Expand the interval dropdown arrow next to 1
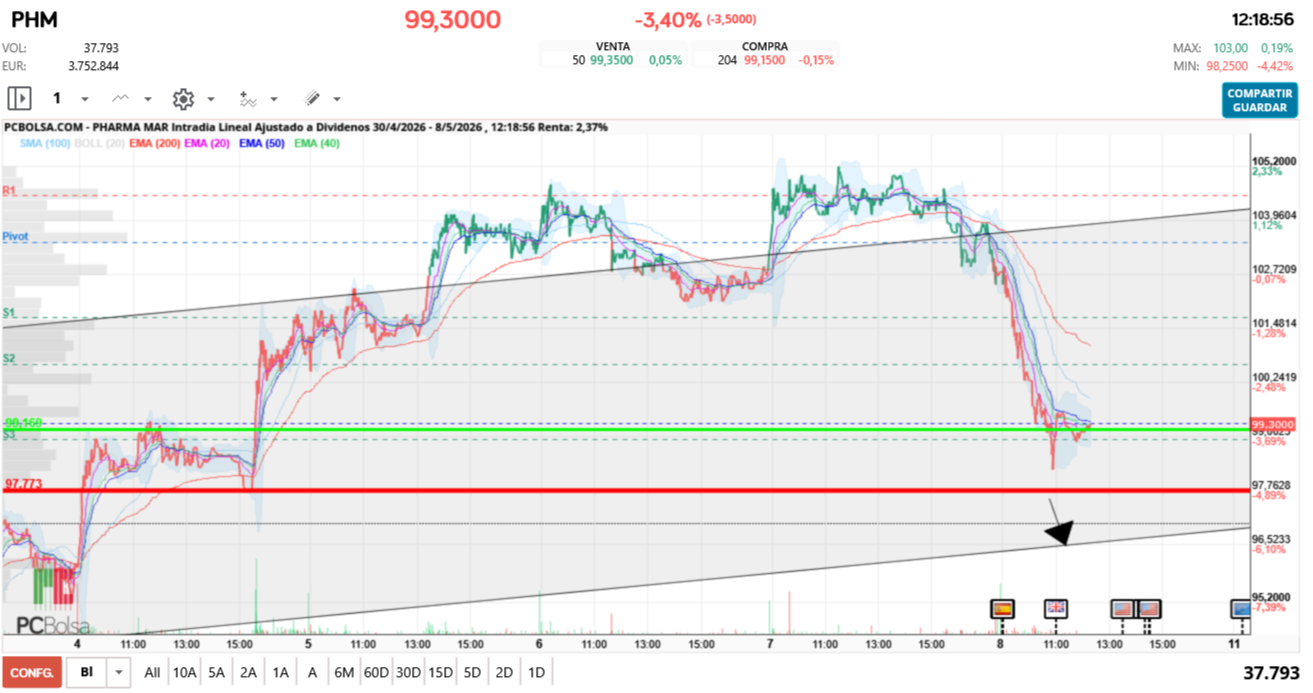Image resolution: width=1313 pixels, height=693 pixels. 84,99
